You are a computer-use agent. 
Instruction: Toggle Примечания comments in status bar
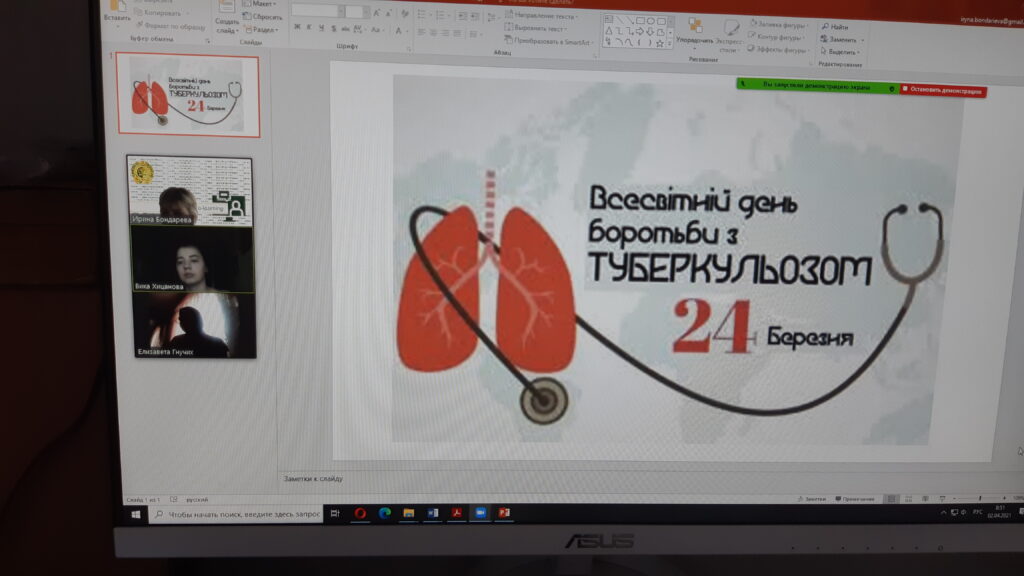pos(854,499)
